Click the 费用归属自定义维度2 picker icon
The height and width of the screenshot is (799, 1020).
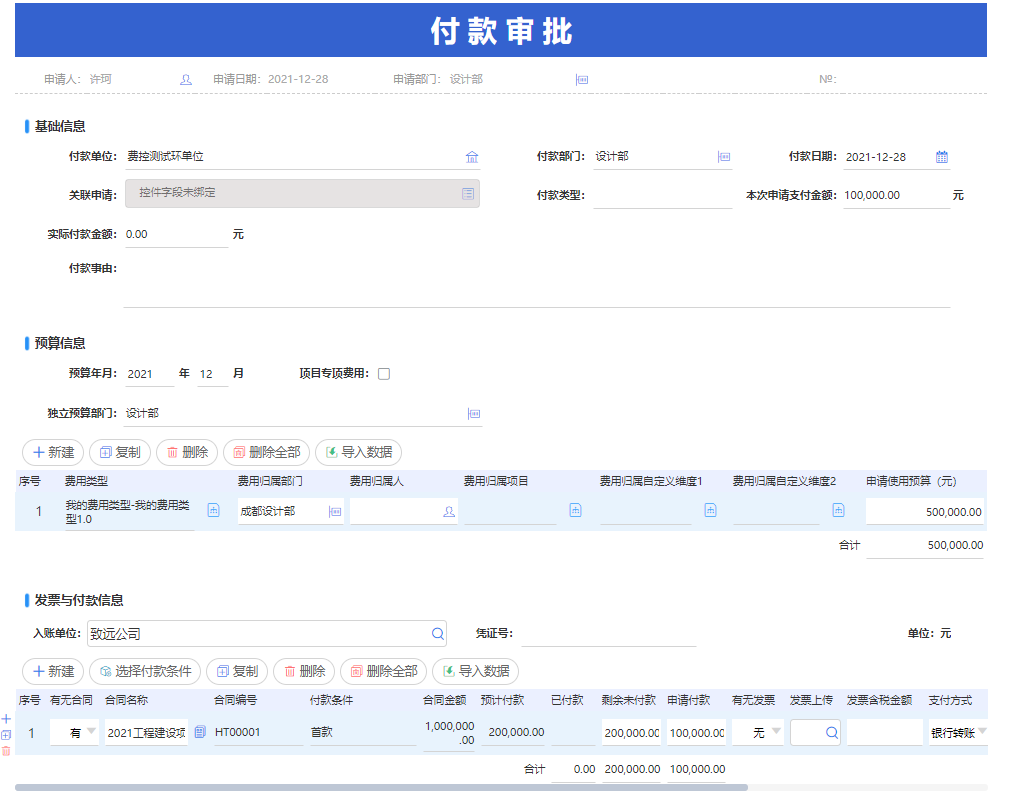click(x=839, y=510)
